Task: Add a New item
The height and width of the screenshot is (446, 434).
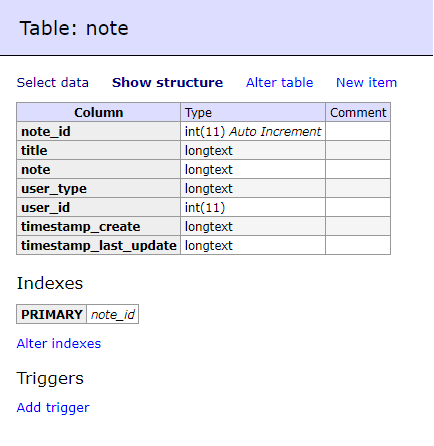Action: click(366, 83)
